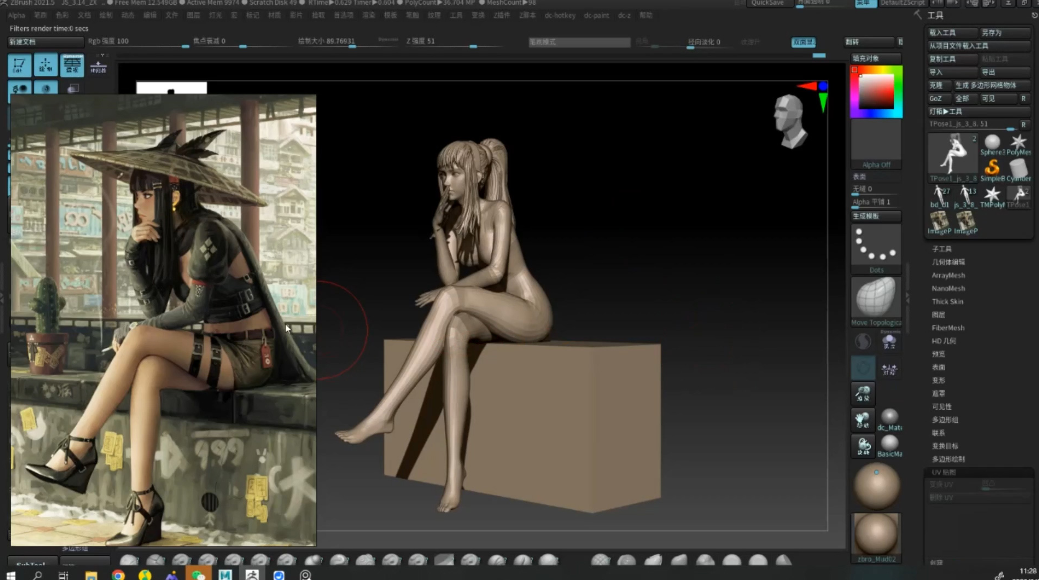The image size is (1039, 580).
Task: Open taskbar search magnifier
Action: pyautogui.click(x=37, y=575)
